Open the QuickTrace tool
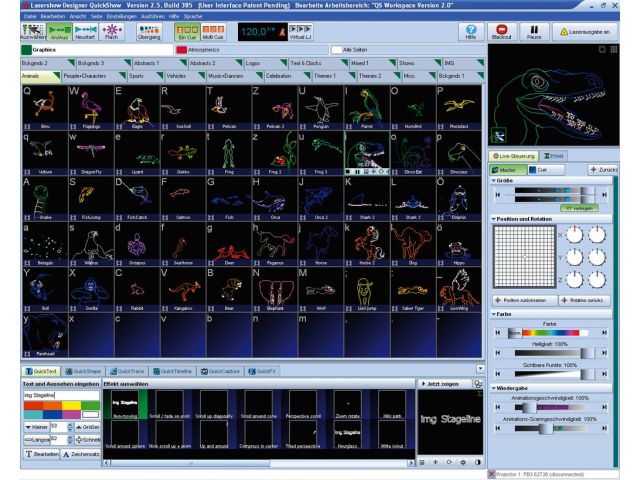This screenshot has width=640, height=480. coord(127,371)
